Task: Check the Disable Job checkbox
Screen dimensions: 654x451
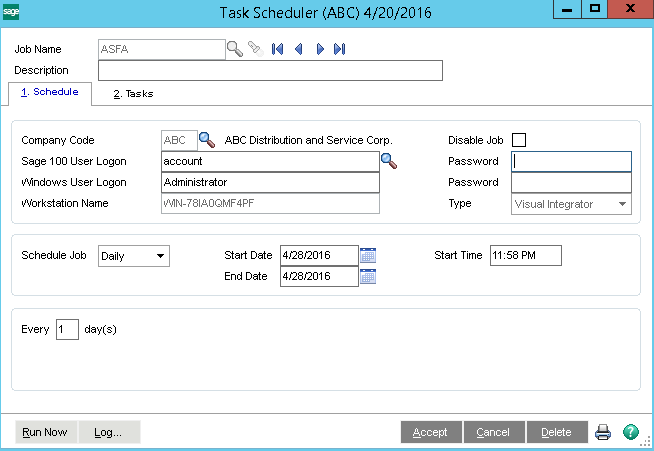Action: click(519, 140)
